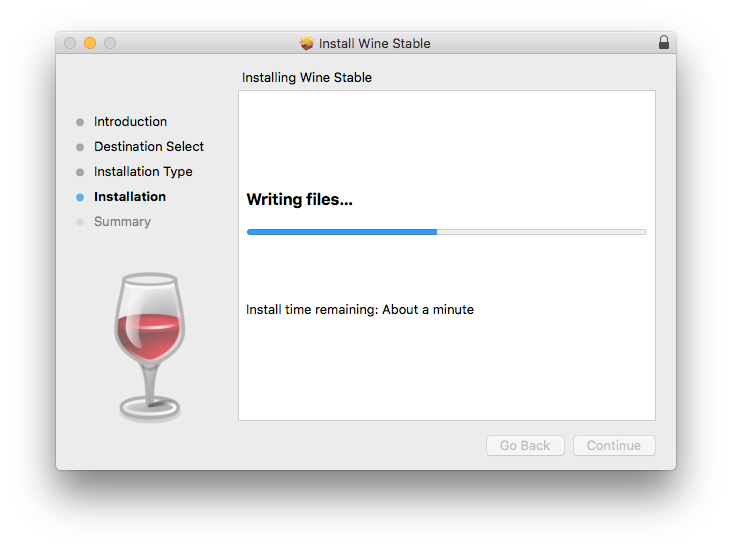Click the package icon beside the window title
The width and height of the screenshot is (732, 550).
[306, 43]
